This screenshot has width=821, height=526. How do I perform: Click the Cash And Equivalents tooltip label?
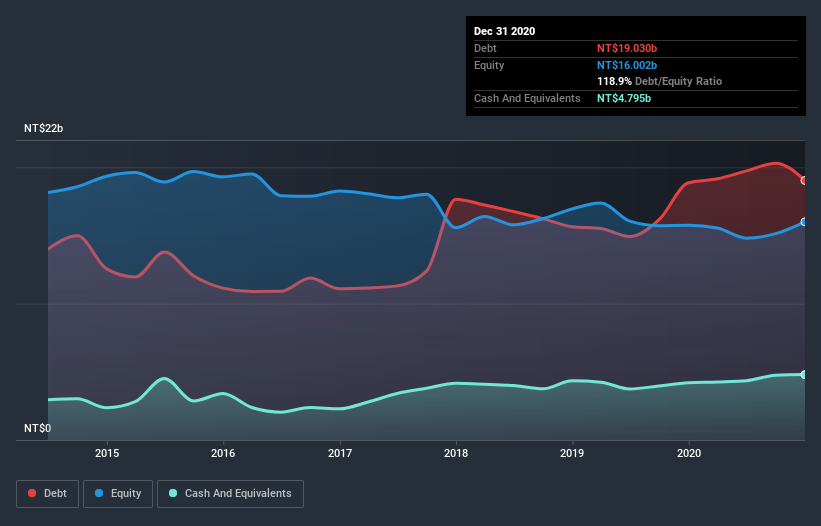(x=527, y=98)
